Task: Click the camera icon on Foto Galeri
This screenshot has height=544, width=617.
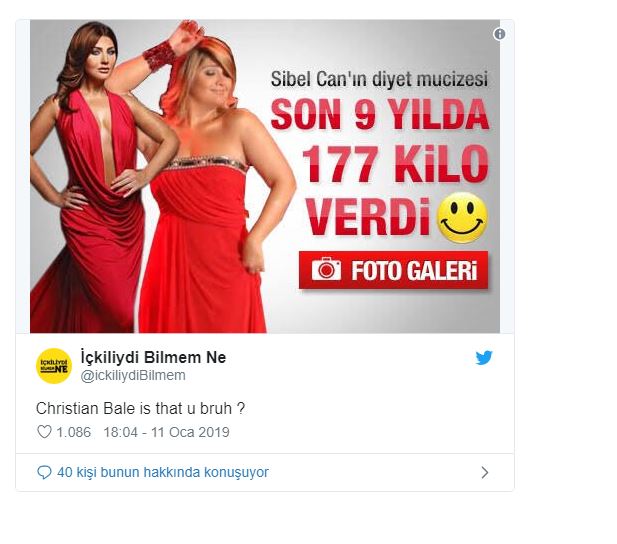Action: pyautogui.click(x=326, y=269)
